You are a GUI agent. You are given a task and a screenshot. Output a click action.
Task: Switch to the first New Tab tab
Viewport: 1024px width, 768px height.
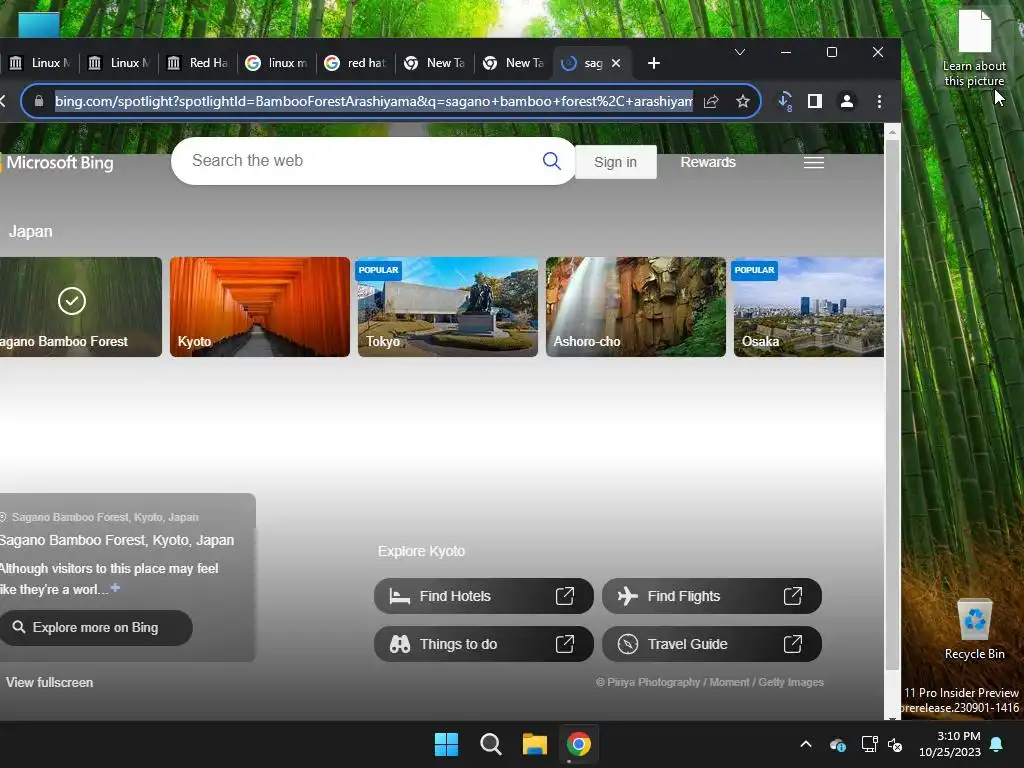pyautogui.click(x=436, y=63)
